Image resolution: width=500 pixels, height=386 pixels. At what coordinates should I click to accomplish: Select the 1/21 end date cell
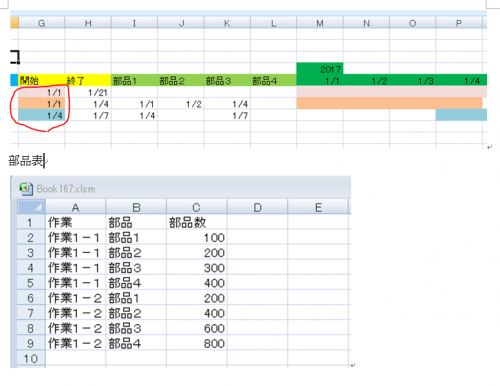[88, 92]
